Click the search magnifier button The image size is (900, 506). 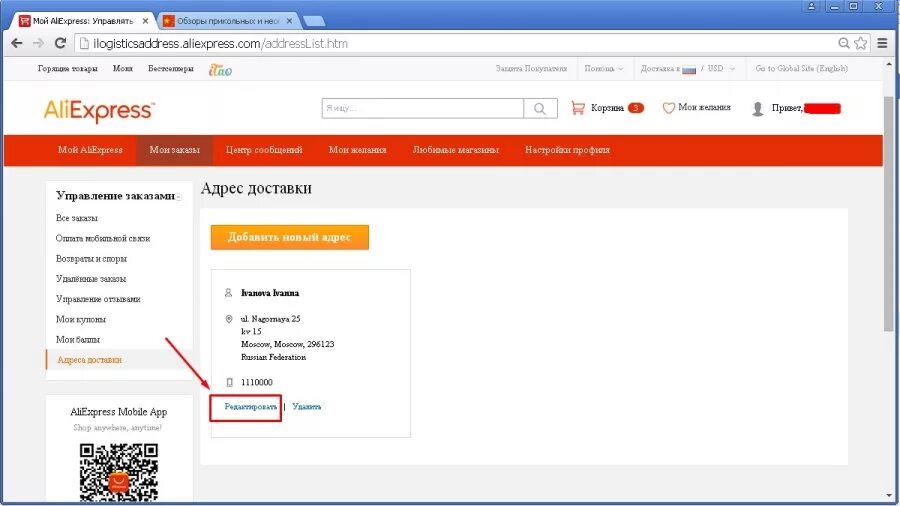click(540, 108)
